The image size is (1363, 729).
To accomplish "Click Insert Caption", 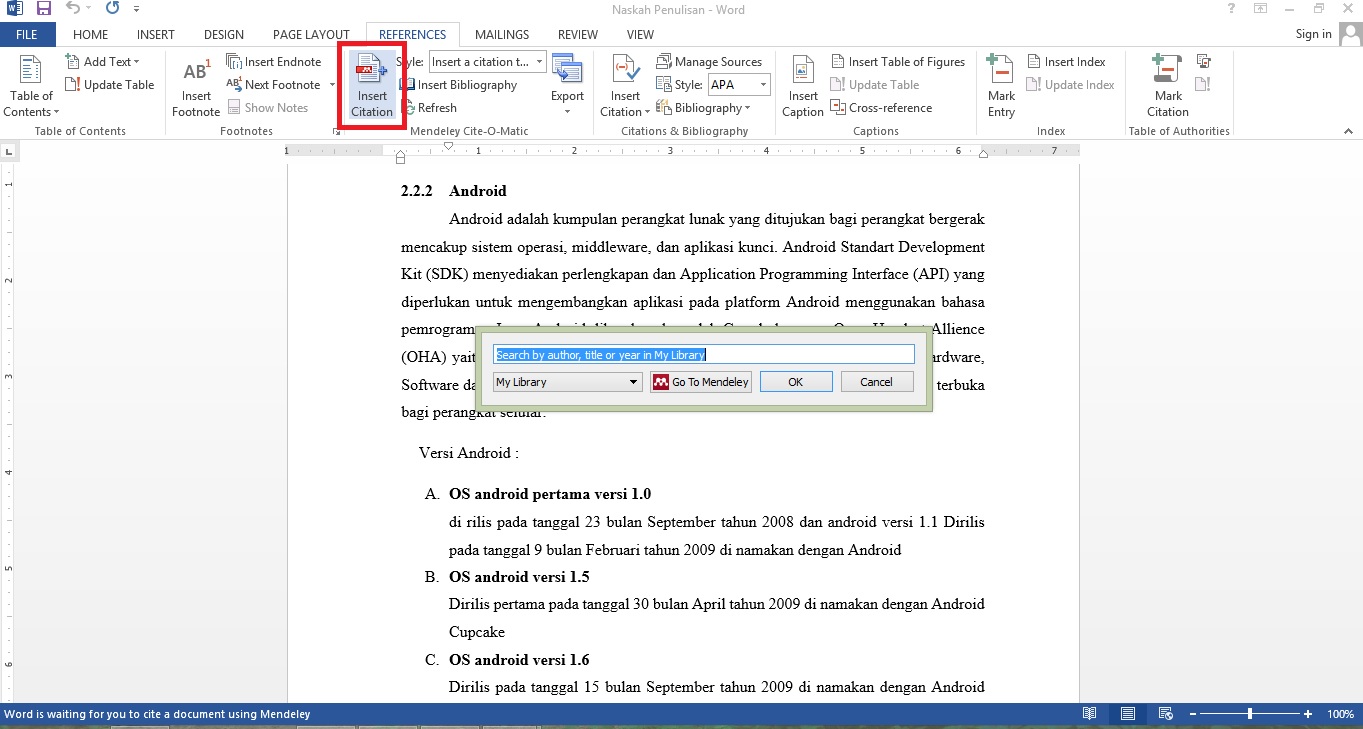I will (x=803, y=86).
